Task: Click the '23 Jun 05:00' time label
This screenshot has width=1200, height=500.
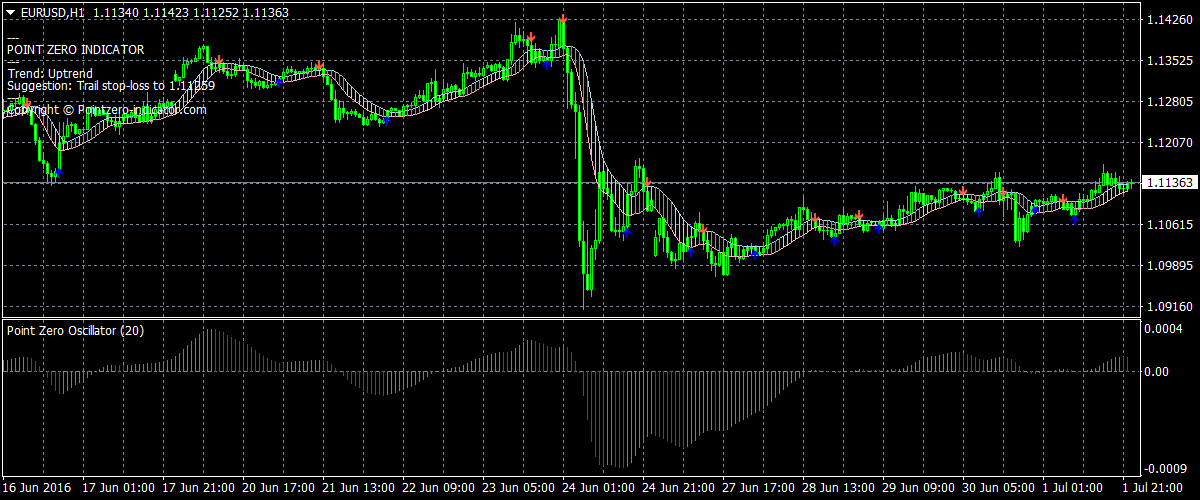Action: tap(519, 489)
